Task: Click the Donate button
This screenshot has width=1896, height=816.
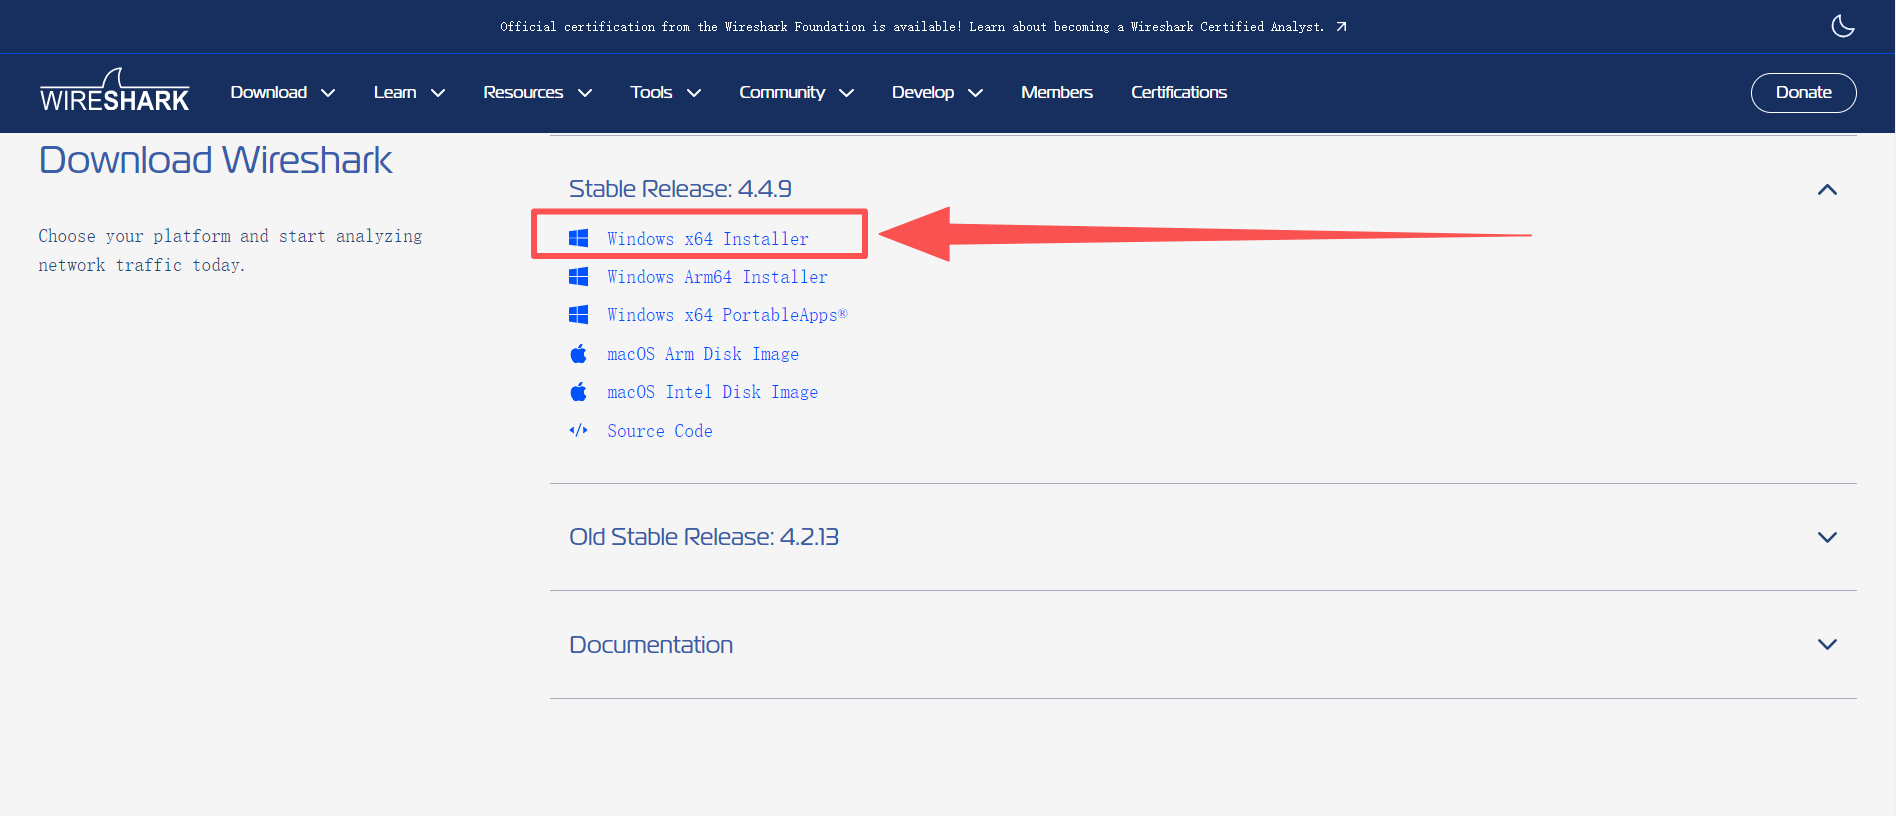Action: (1803, 92)
